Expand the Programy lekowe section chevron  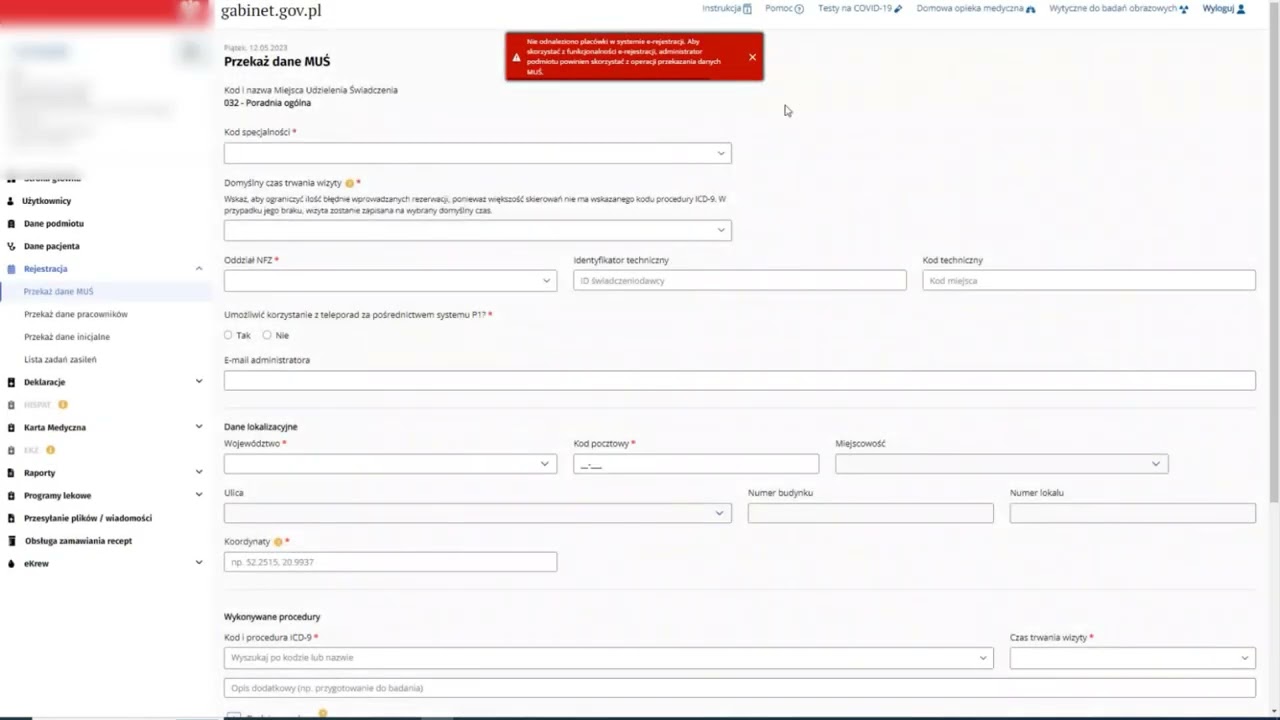pyautogui.click(x=199, y=496)
